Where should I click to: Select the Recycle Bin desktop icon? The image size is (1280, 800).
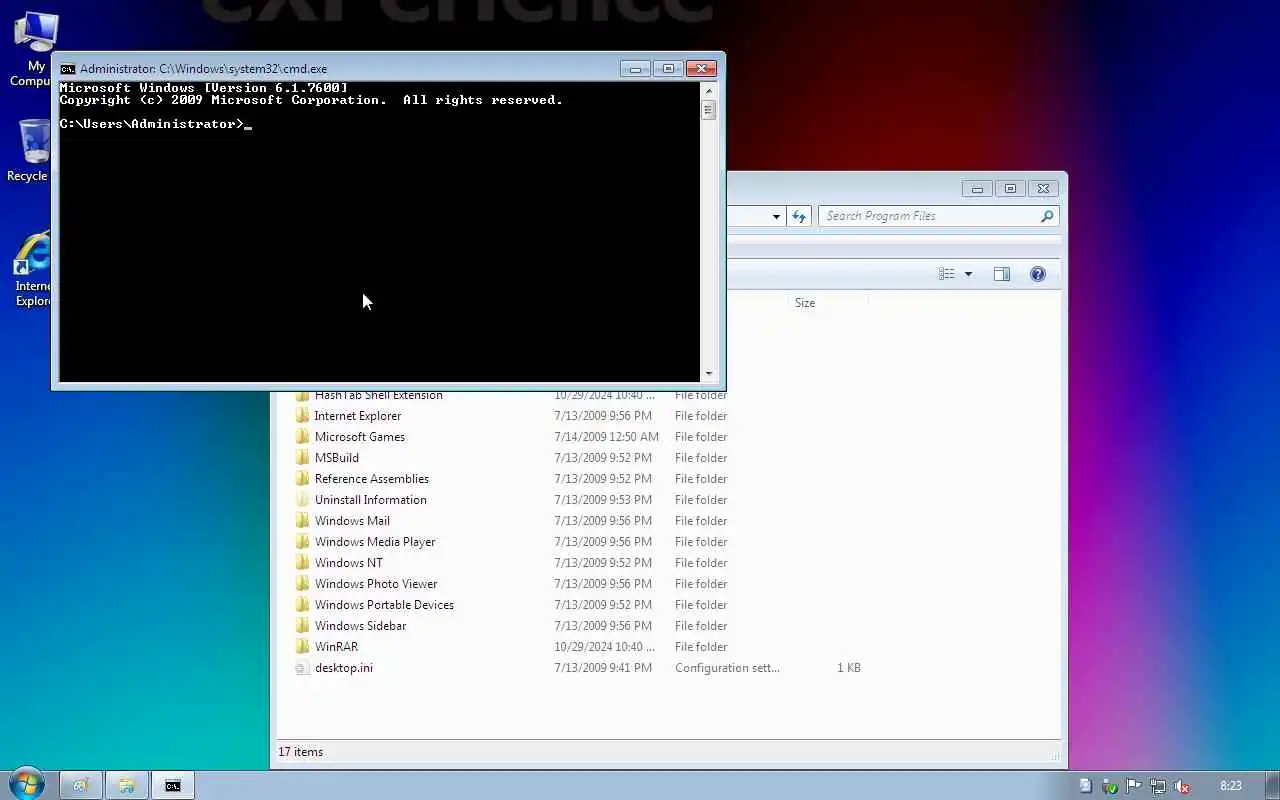[32, 150]
